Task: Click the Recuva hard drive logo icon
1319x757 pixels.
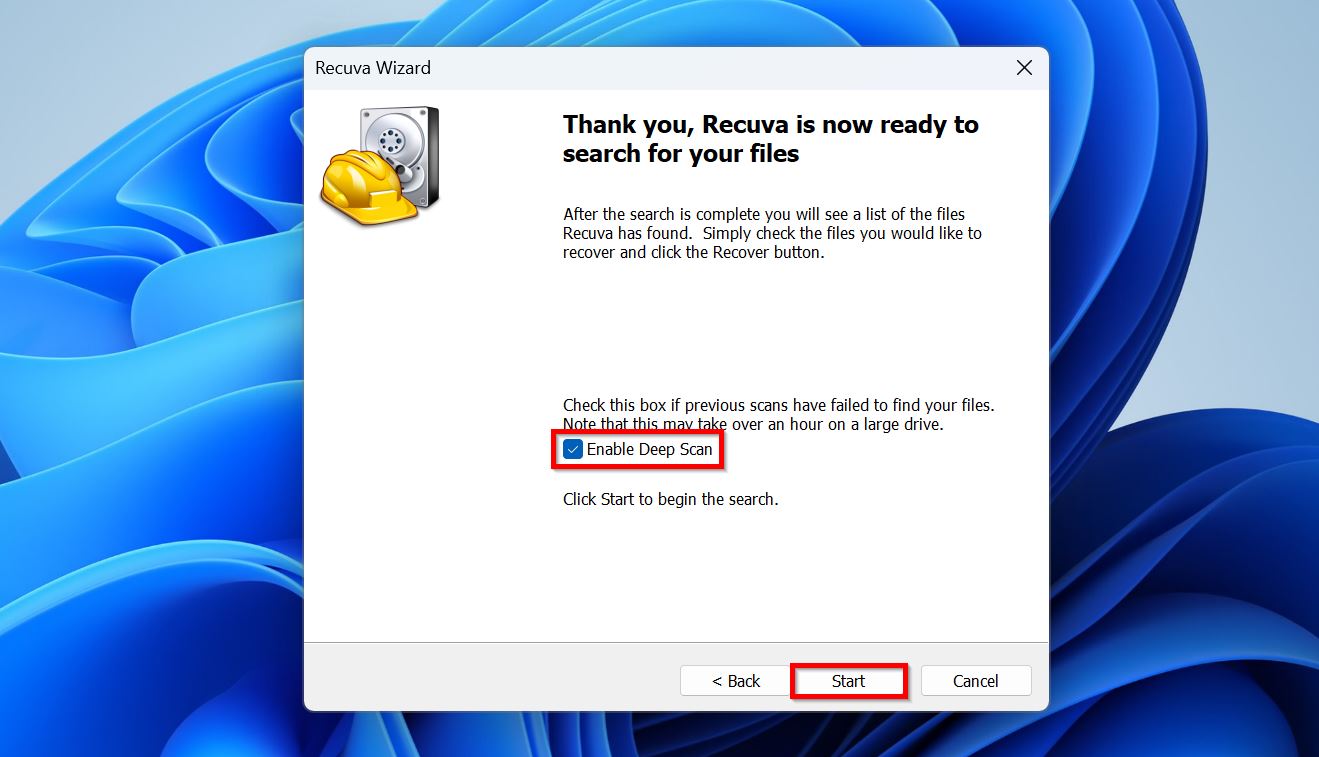Action: 378,165
